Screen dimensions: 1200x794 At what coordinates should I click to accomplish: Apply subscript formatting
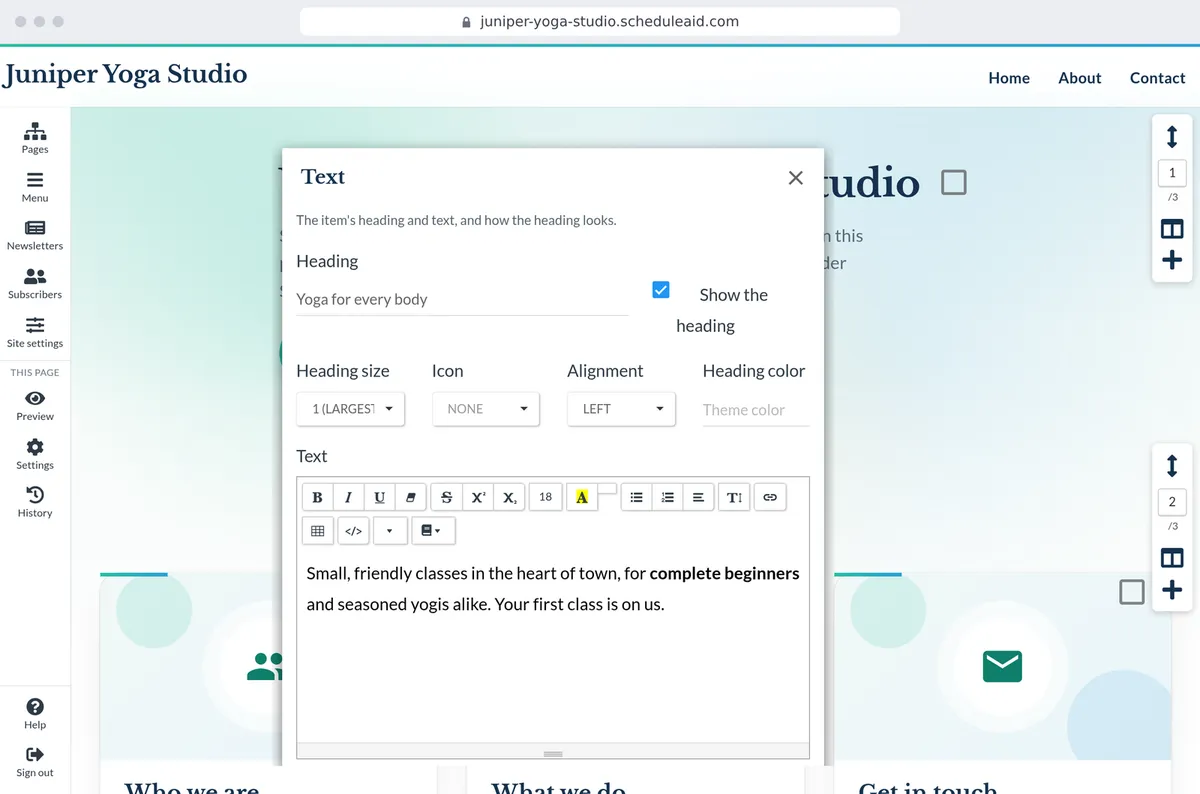pyautogui.click(x=509, y=497)
